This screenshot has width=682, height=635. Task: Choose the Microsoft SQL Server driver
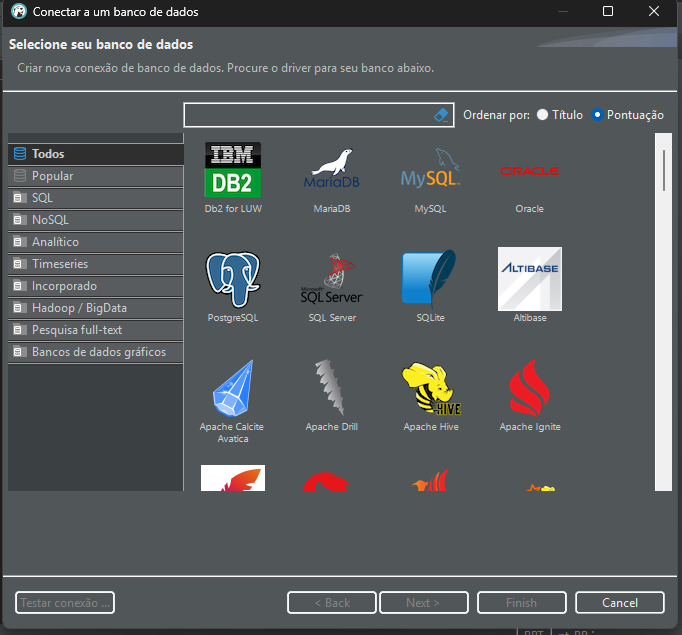pyautogui.click(x=332, y=286)
